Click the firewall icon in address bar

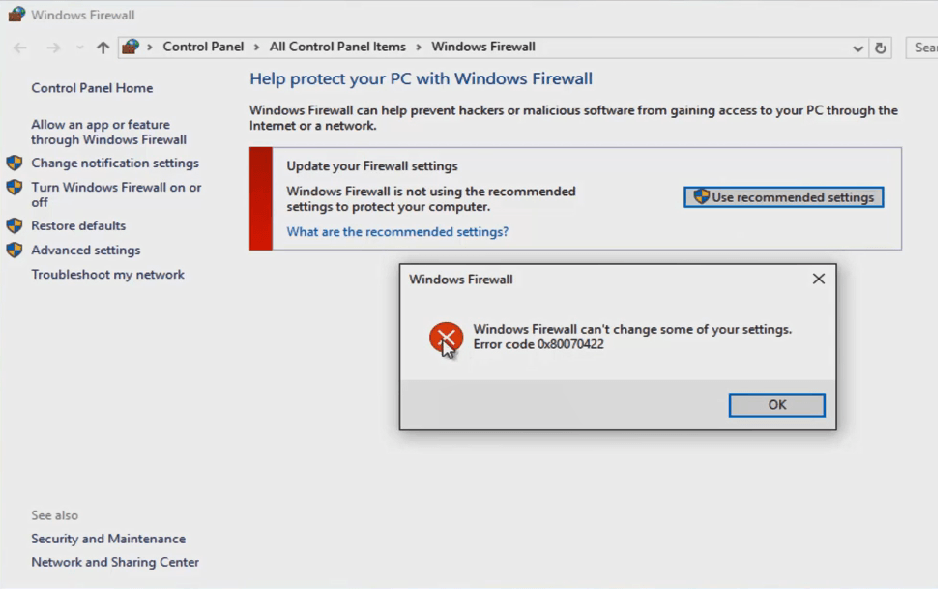pyautogui.click(x=130, y=47)
